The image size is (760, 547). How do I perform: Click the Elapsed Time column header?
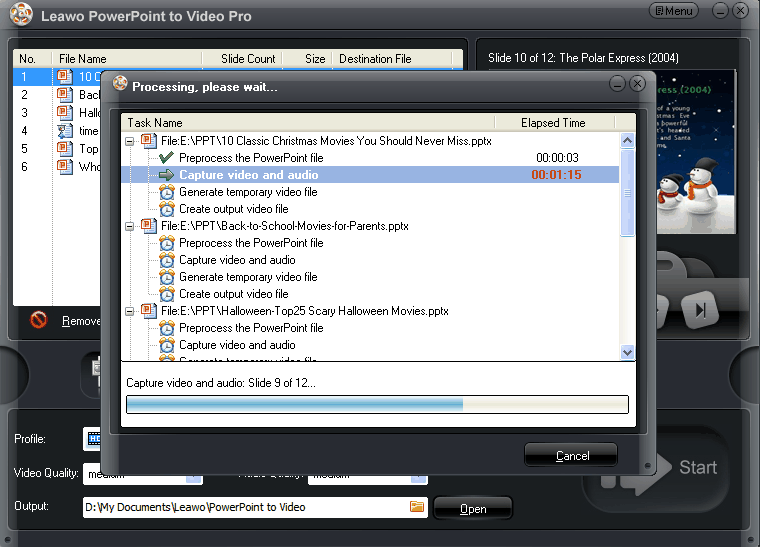point(554,123)
